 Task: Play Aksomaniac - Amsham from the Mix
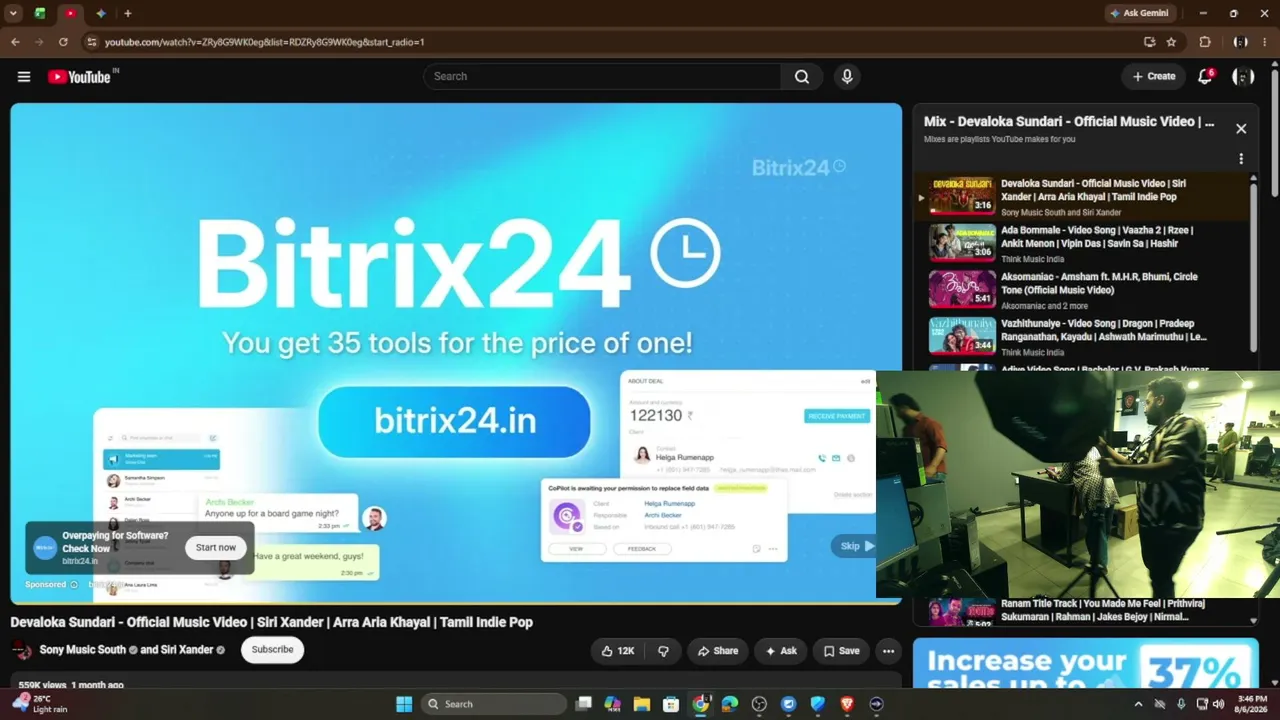(x=1084, y=290)
